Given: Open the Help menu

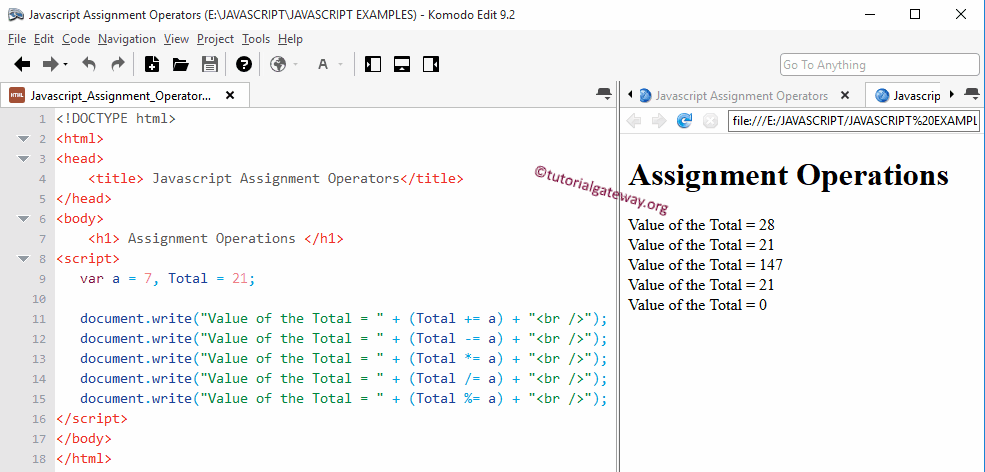Looking at the screenshot, I should click(x=290, y=39).
